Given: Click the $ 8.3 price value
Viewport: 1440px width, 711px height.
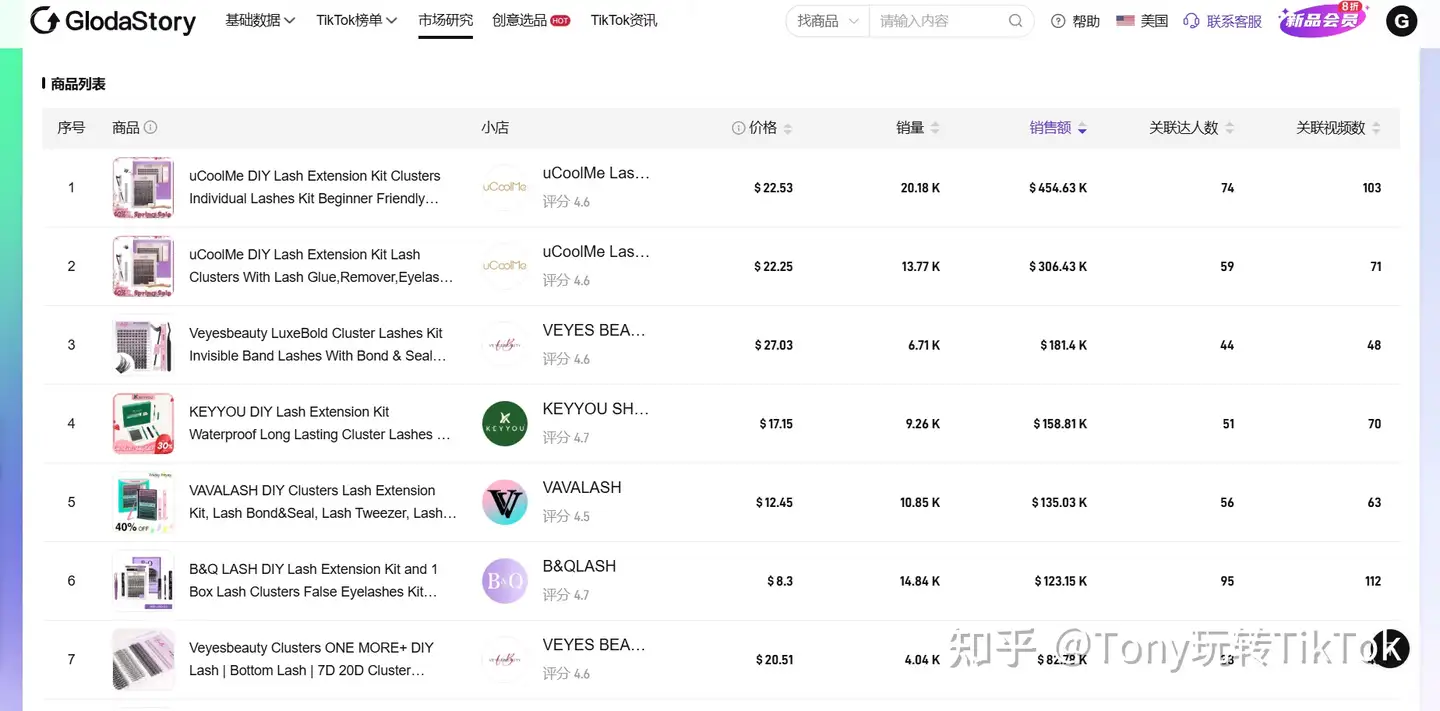Looking at the screenshot, I should click(780, 582).
